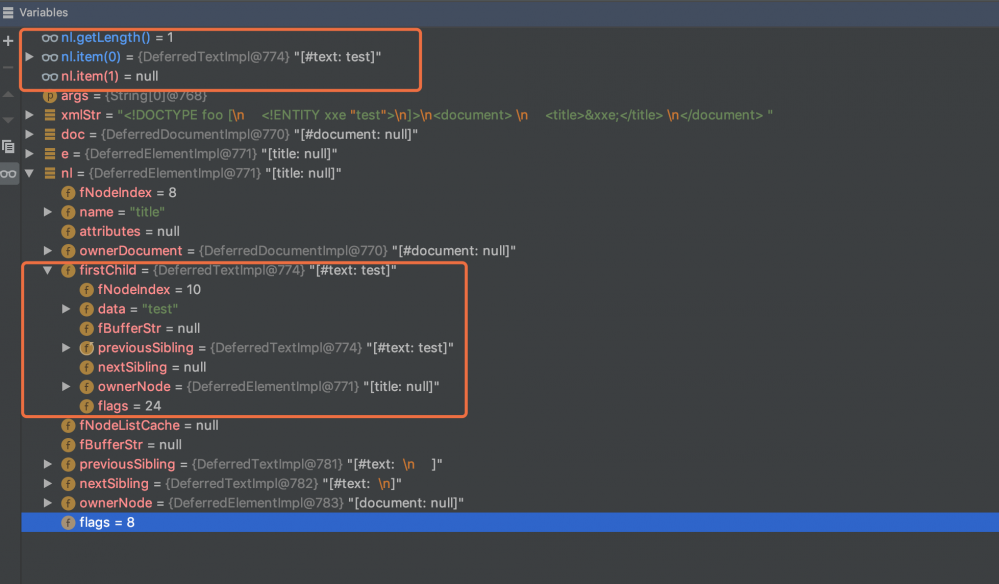The height and width of the screenshot is (584, 999).
Task: Select the highlighted flags = 8 row
Action: tap(510, 523)
